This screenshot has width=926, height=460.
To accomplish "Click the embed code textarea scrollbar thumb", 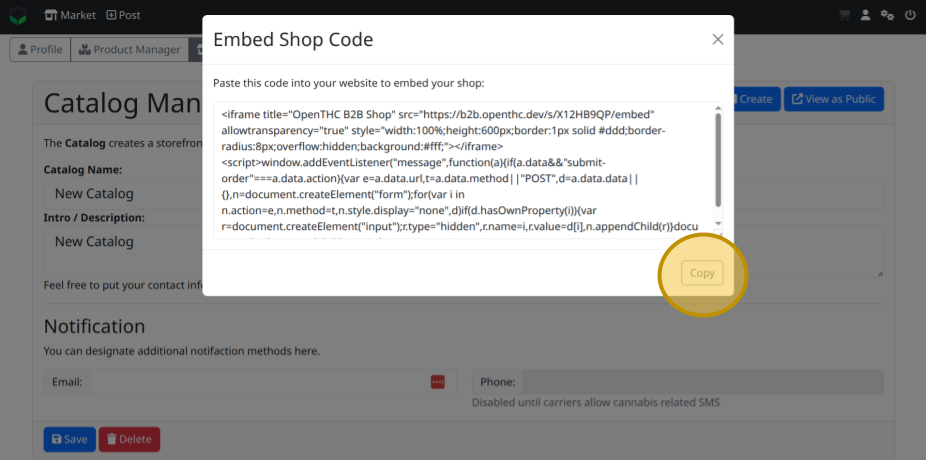I will pos(718,159).
